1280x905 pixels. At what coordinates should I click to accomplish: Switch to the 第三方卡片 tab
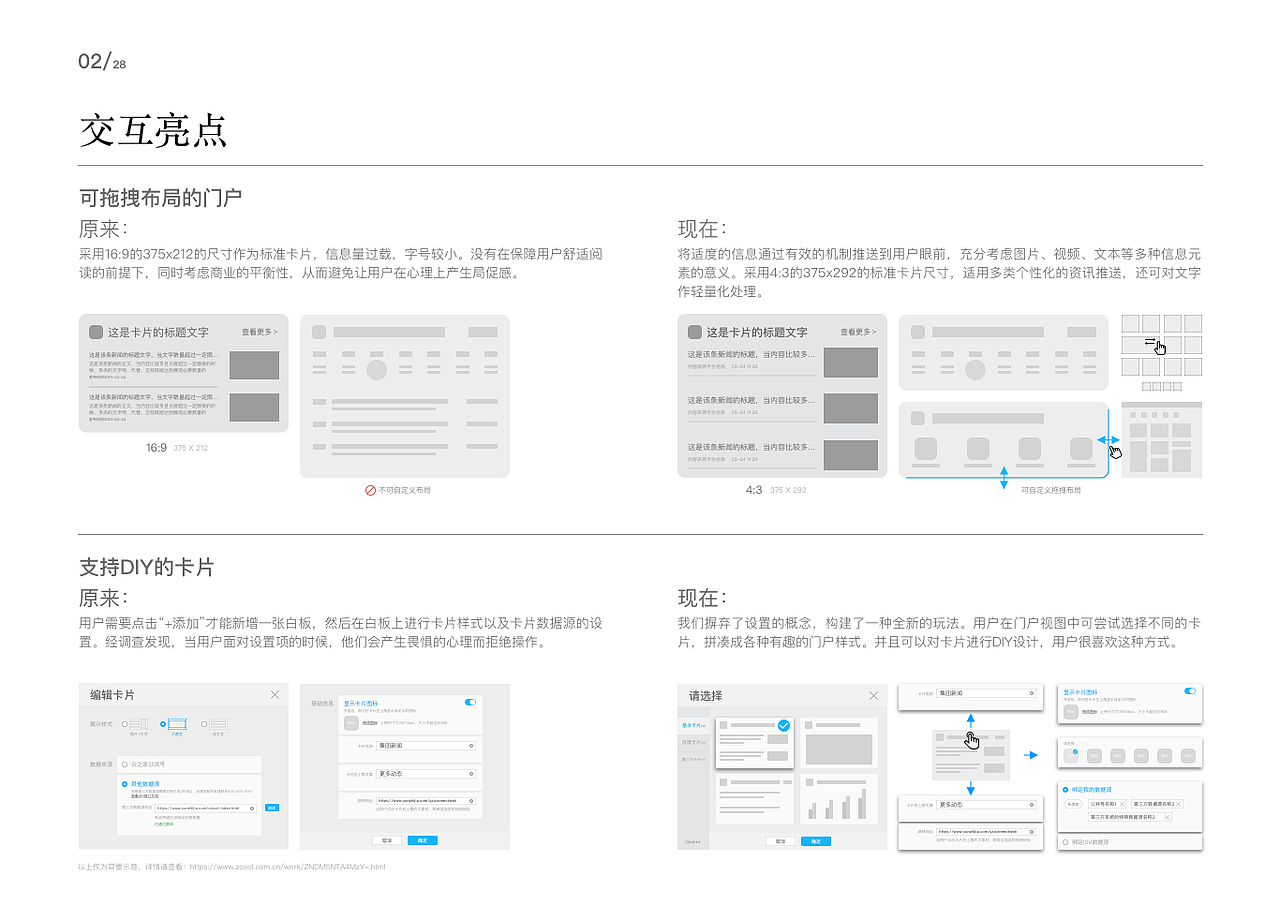693,759
